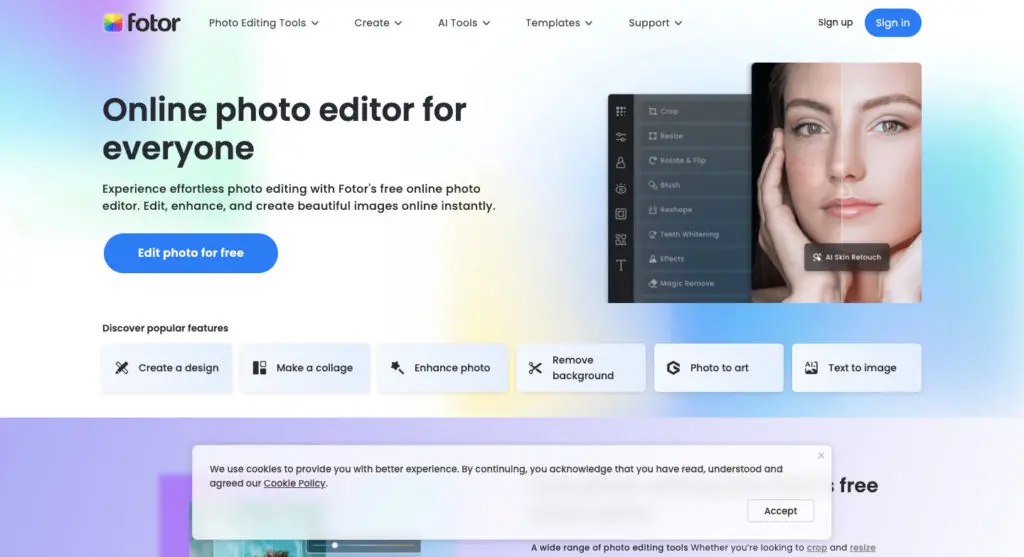Click the AI Skin Retouch badge
This screenshot has height=557, width=1024.
pyautogui.click(x=847, y=257)
